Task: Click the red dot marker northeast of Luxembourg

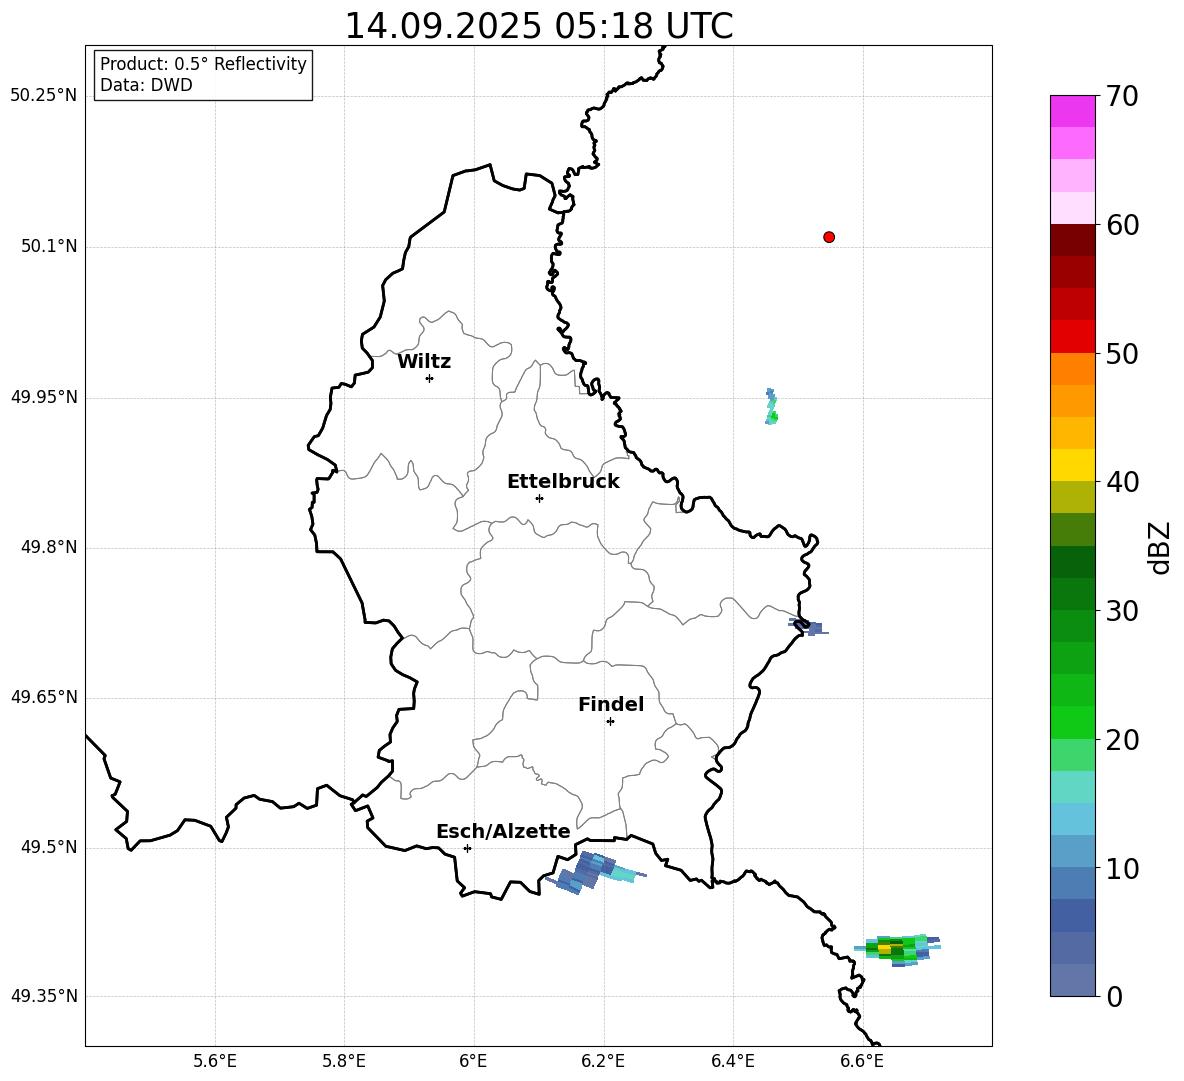Action: coord(829,237)
